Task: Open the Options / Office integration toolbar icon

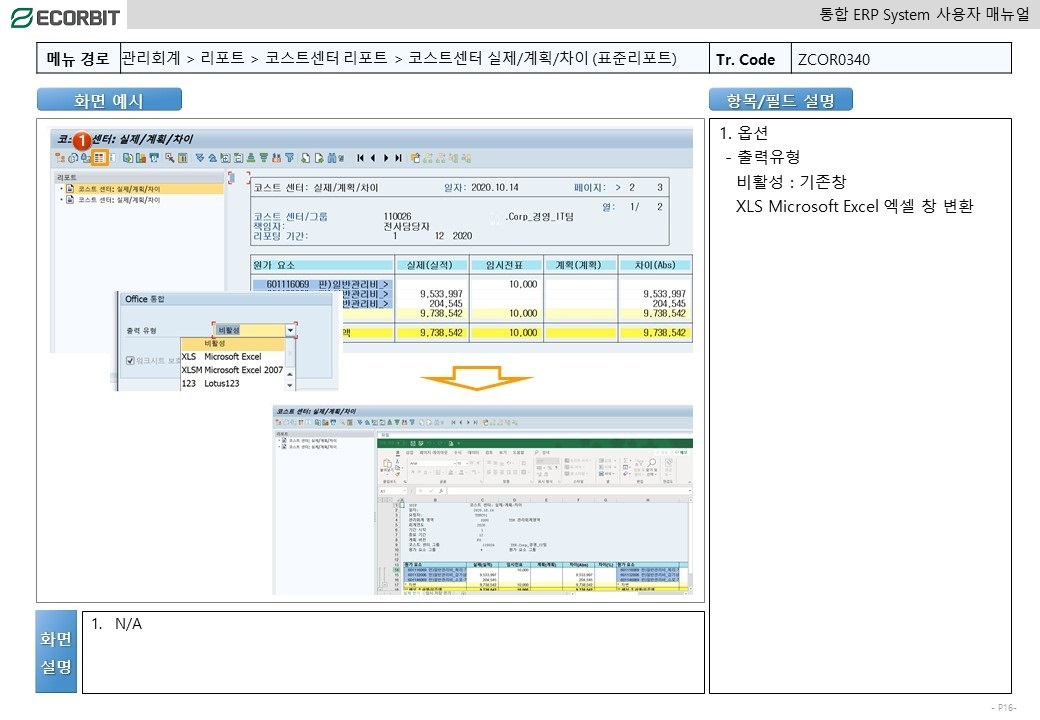Action: (x=99, y=158)
